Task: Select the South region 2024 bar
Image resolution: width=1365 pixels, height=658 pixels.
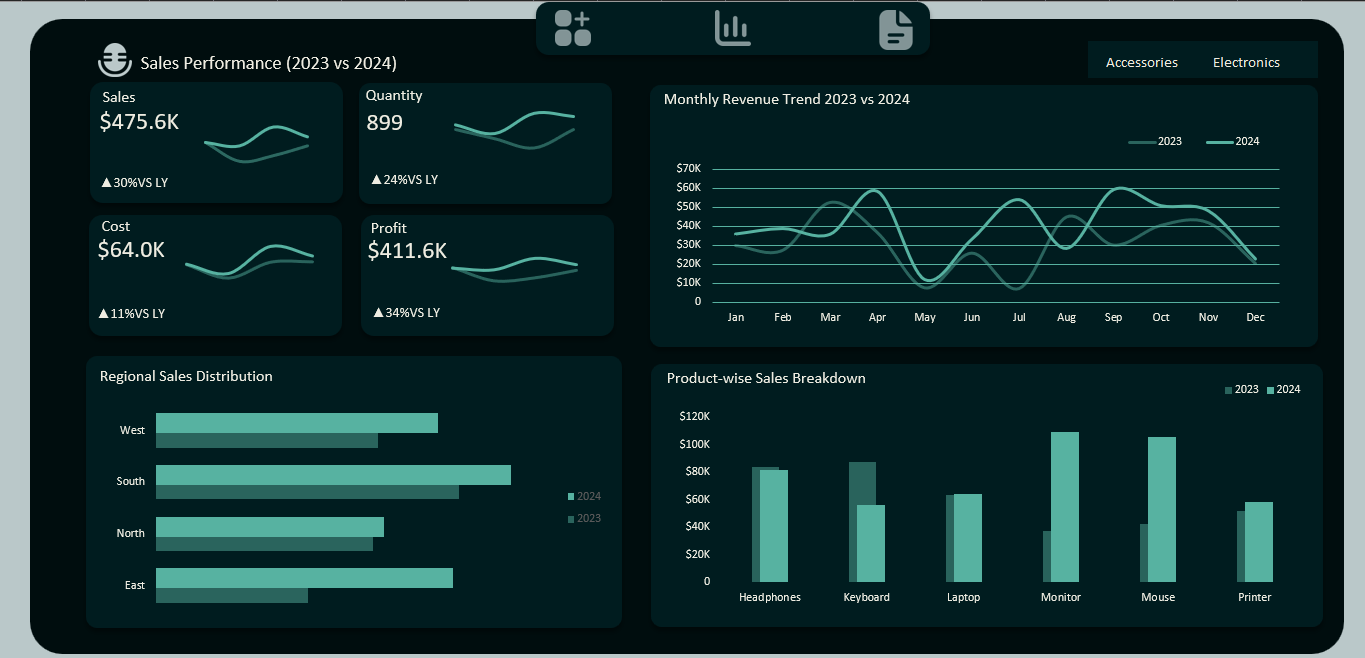Action: click(333, 475)
